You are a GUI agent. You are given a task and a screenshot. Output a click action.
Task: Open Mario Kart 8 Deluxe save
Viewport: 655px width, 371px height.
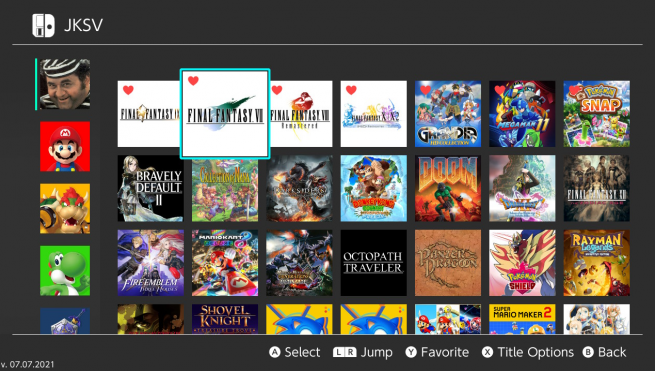click(x=225, y=263)
